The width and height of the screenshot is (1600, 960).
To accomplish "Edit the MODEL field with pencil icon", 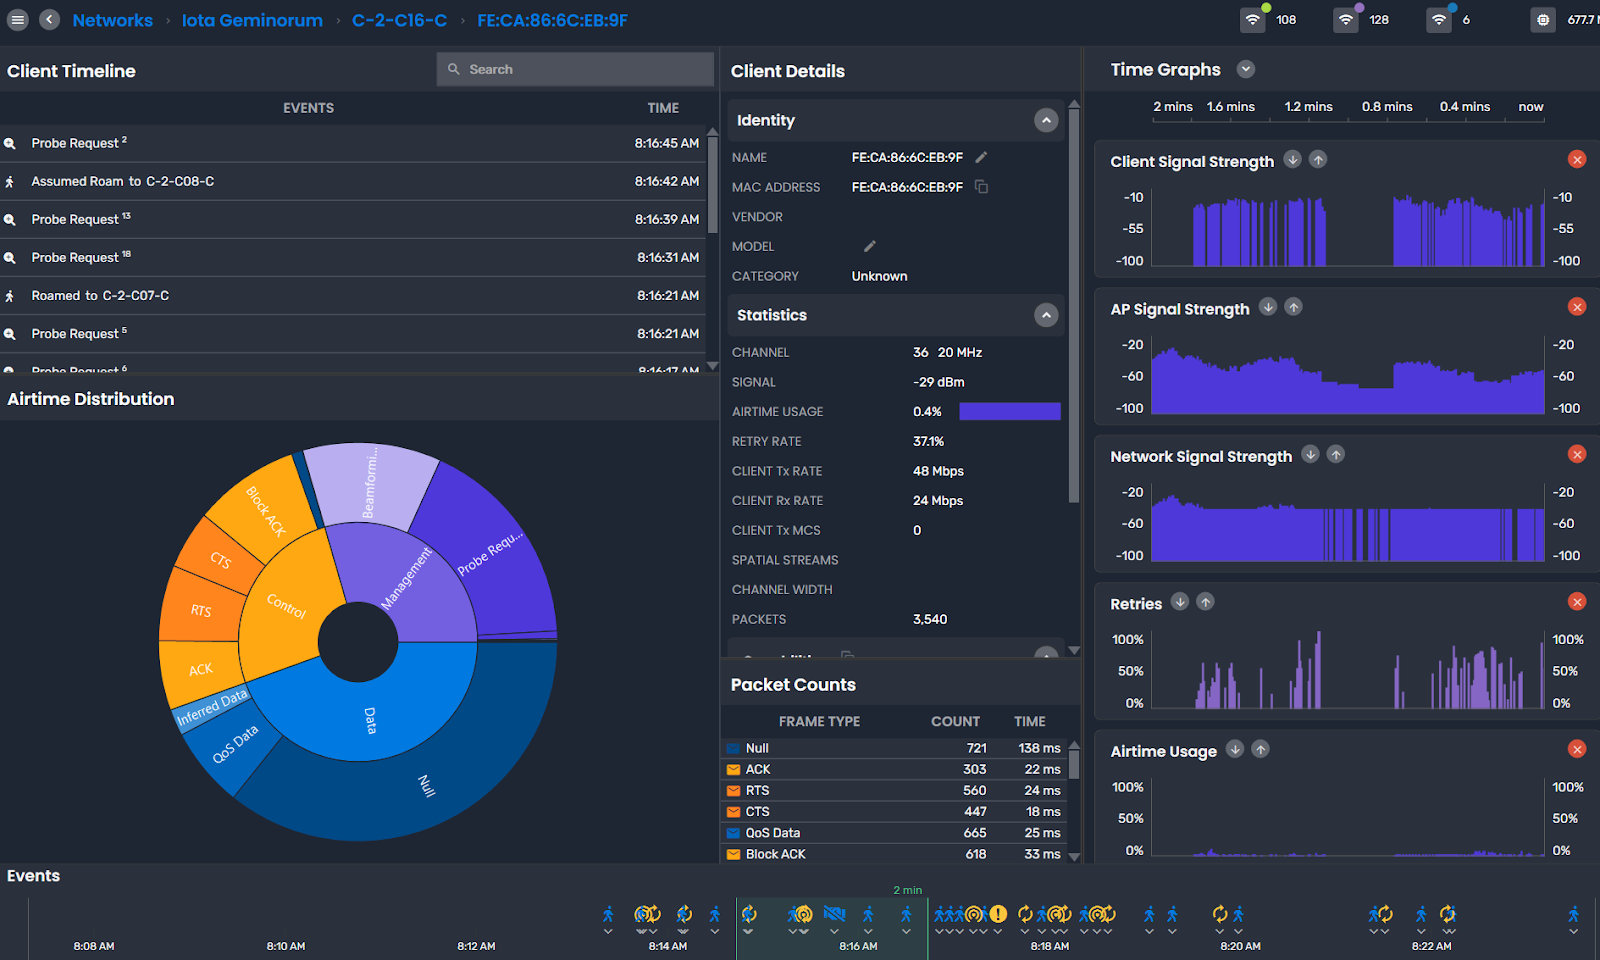I will [869, 246].
